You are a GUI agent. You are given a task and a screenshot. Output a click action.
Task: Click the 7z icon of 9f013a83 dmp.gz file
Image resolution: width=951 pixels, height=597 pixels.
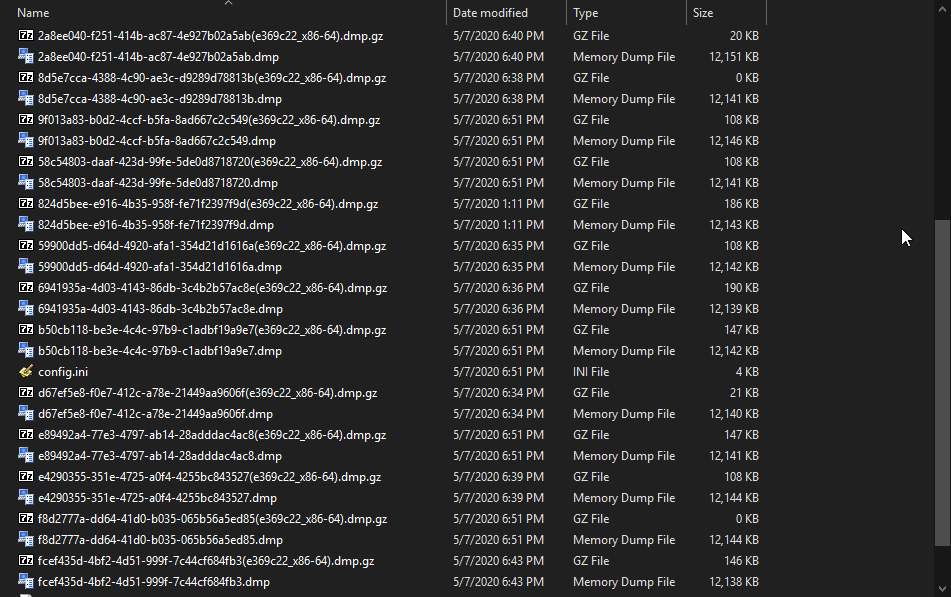25,119
